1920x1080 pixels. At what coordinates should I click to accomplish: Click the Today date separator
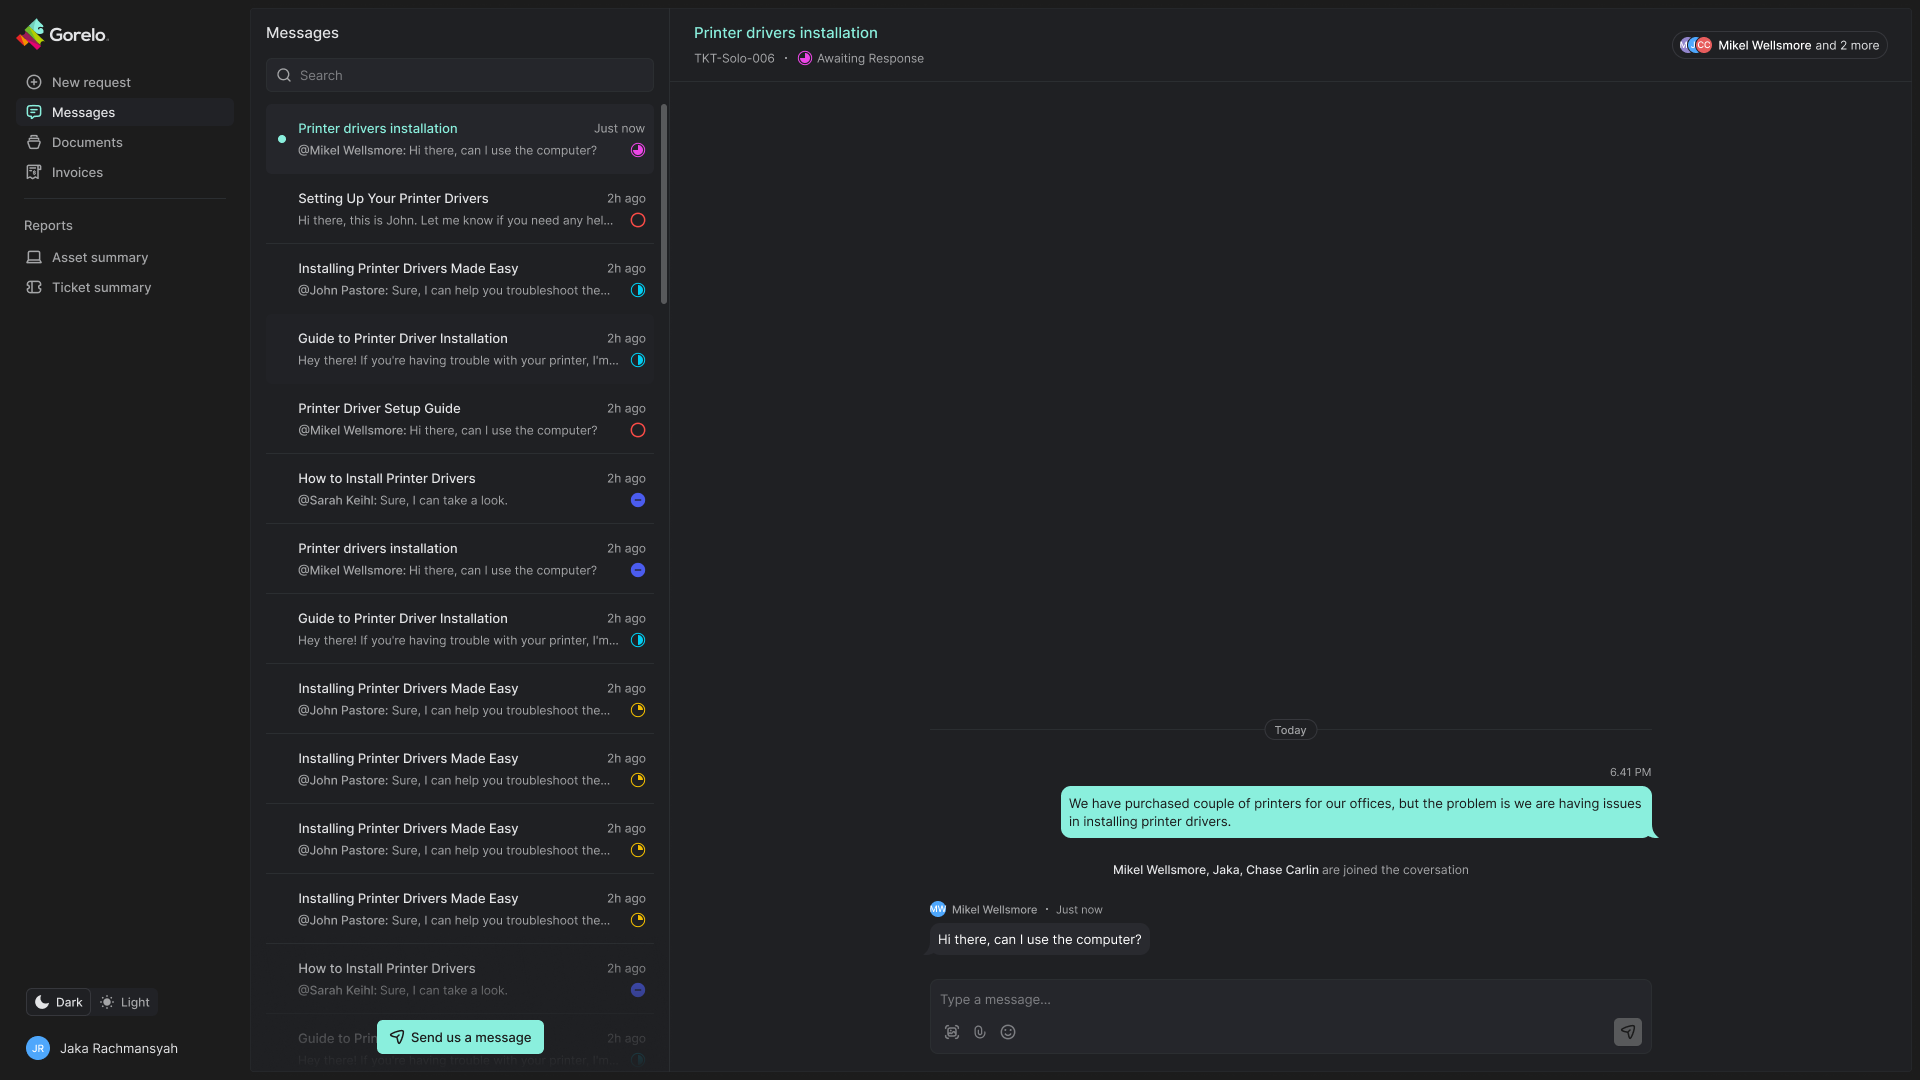1290,730
